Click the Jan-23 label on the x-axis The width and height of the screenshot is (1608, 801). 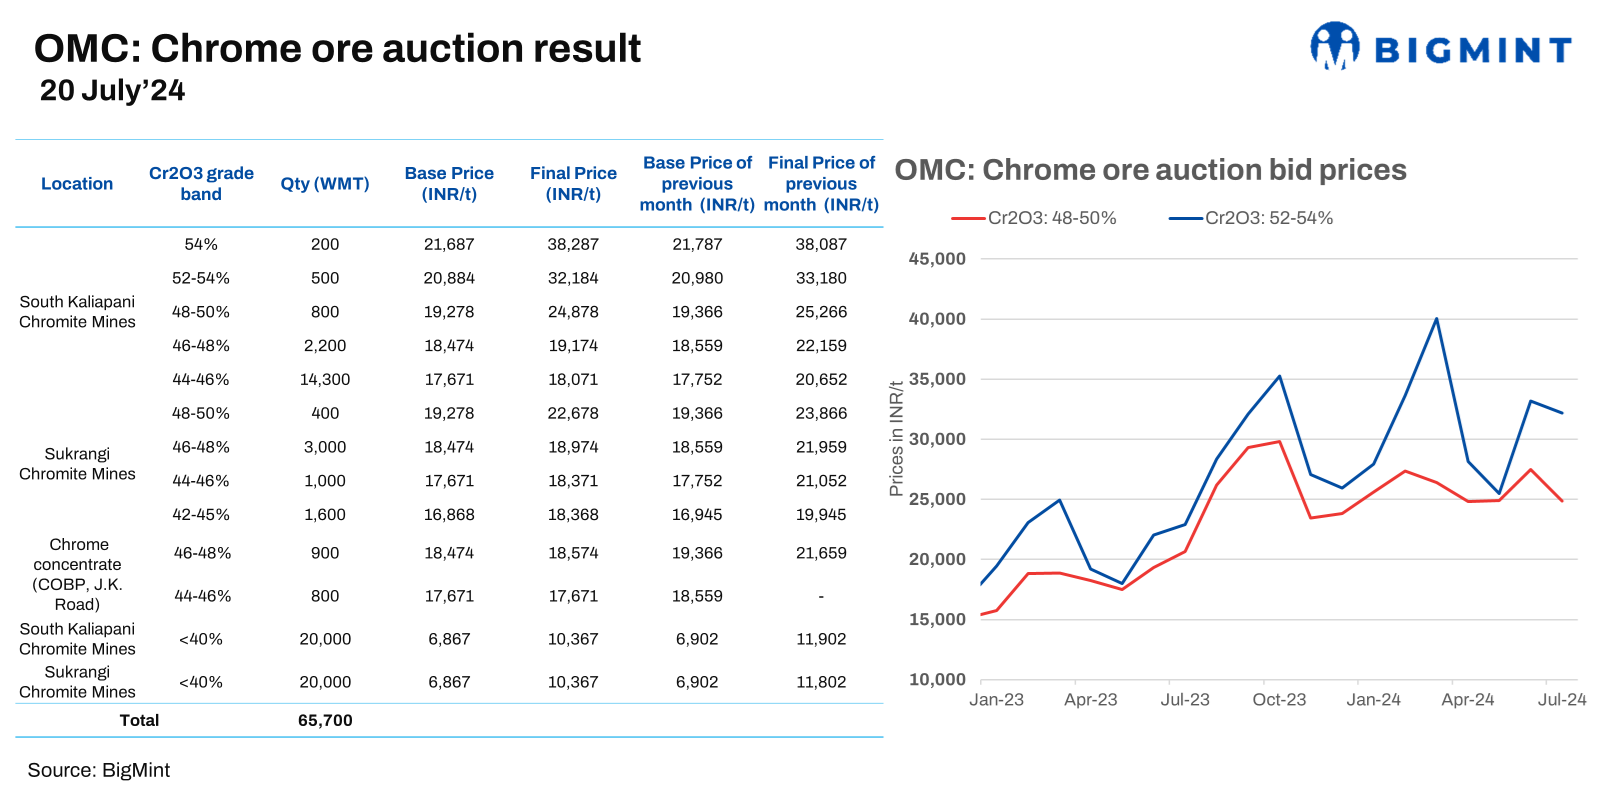pos(996,700)
